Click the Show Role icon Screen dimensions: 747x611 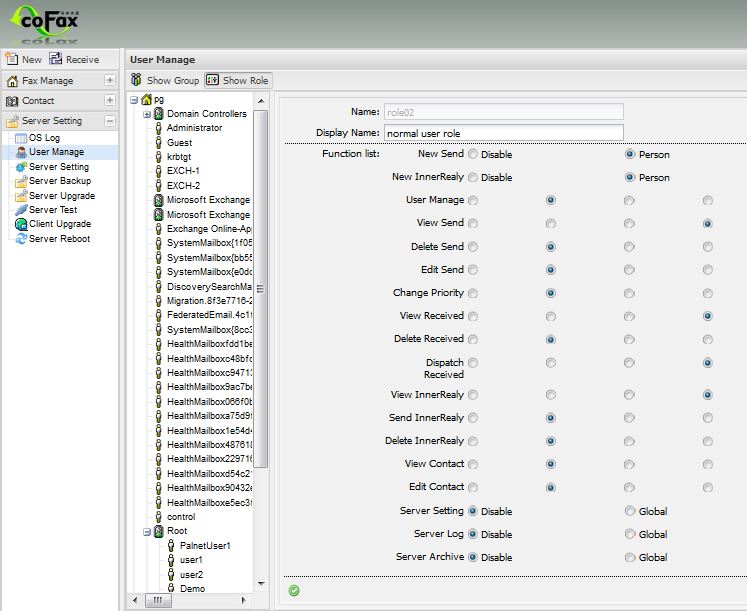click(212, 80)
